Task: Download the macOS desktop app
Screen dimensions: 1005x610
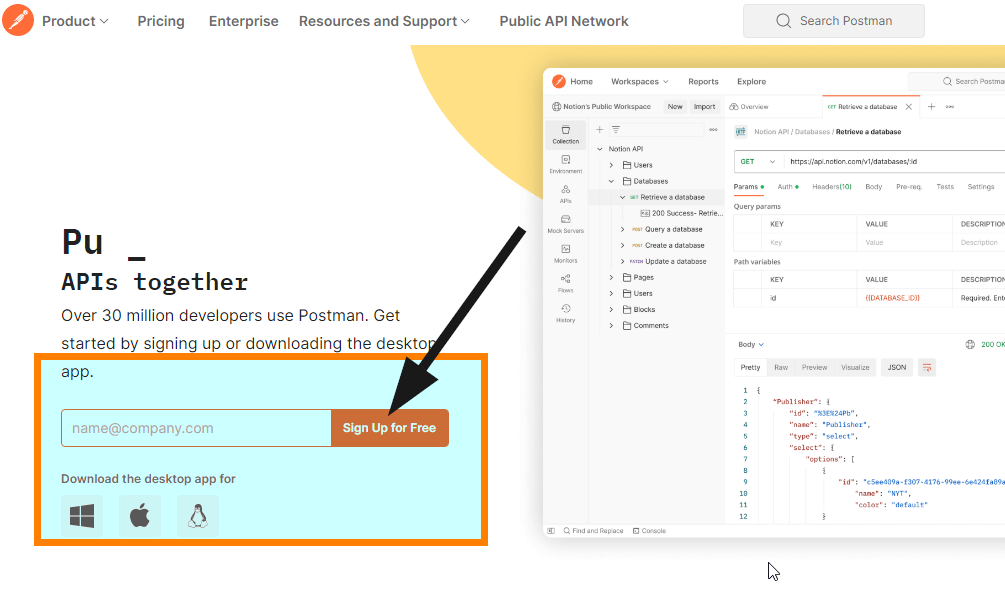Action: pyautogui.click(x=140, y=516)
